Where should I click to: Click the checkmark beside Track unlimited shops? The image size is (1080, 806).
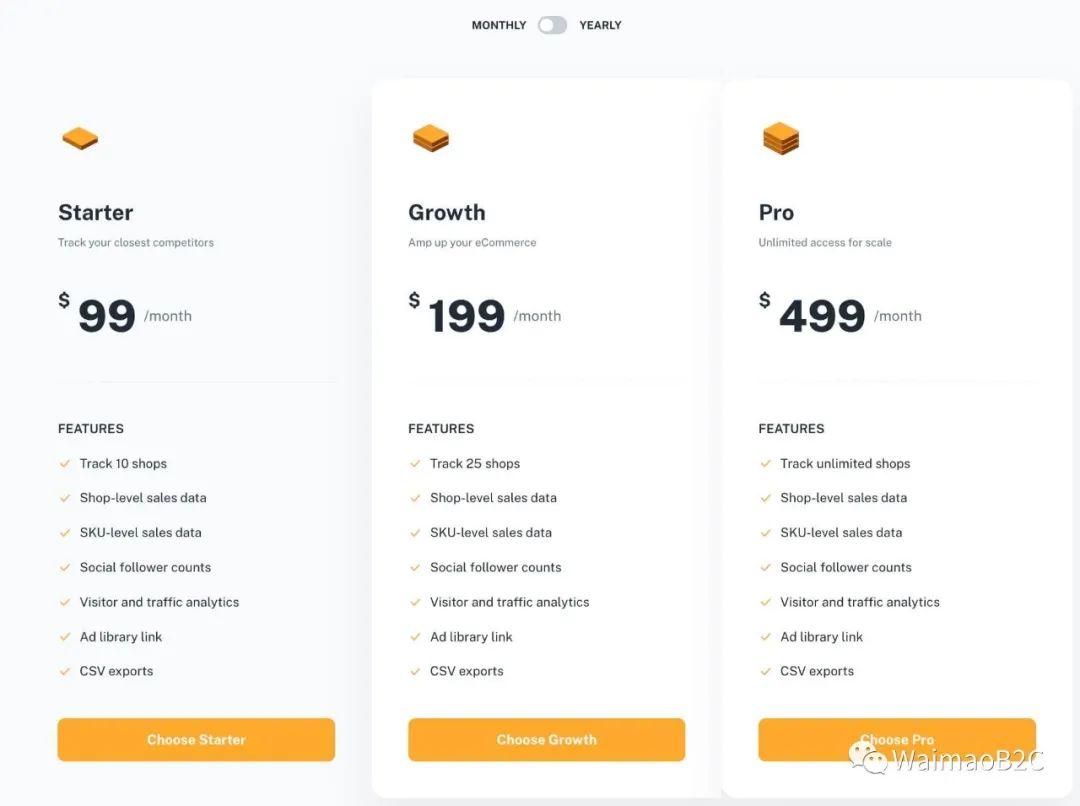point(765,464)
